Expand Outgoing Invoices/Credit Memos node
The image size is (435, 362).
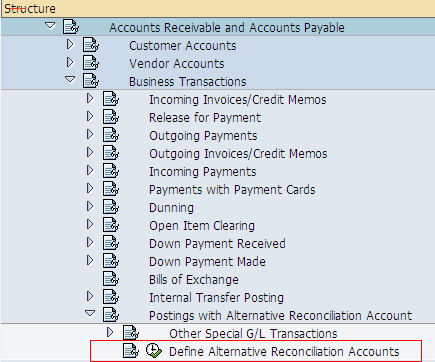(90, 152)
